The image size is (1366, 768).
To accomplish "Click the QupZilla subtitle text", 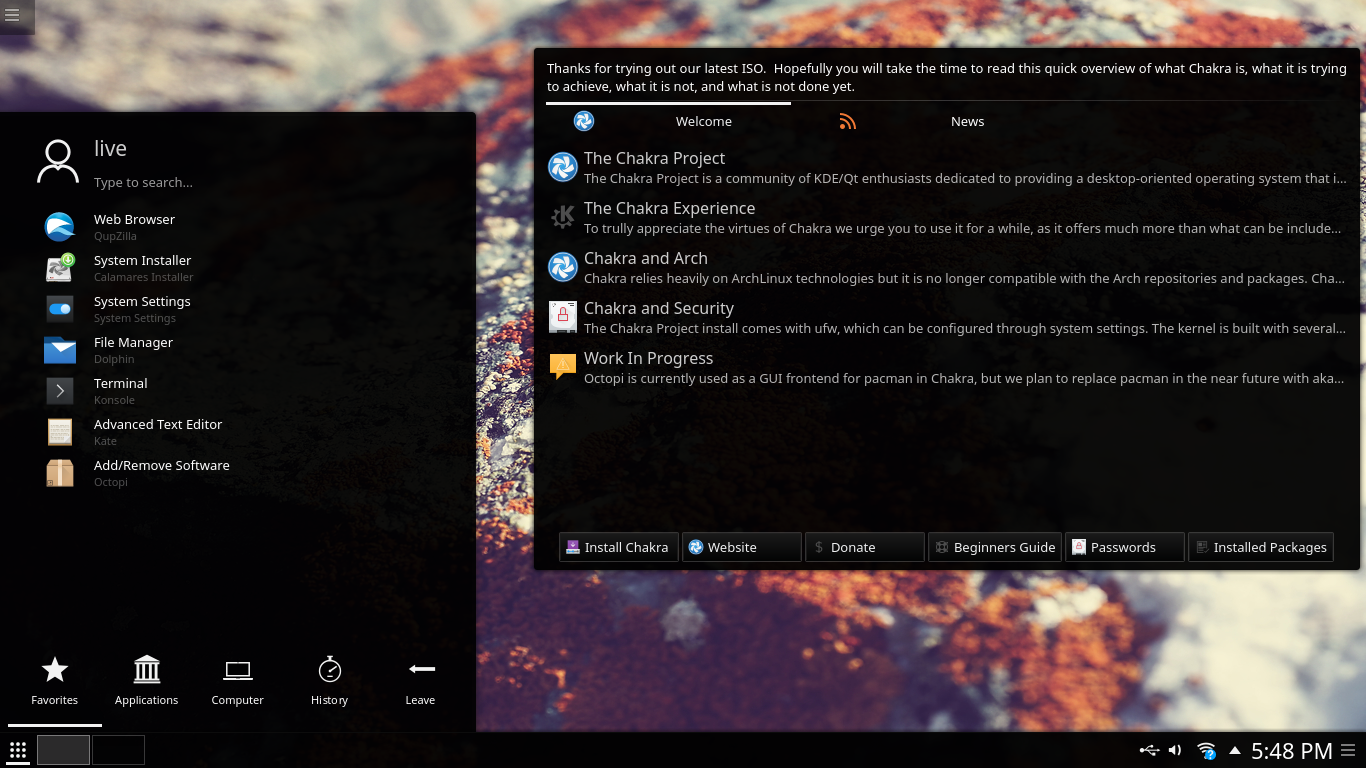I will click(114, 236).
